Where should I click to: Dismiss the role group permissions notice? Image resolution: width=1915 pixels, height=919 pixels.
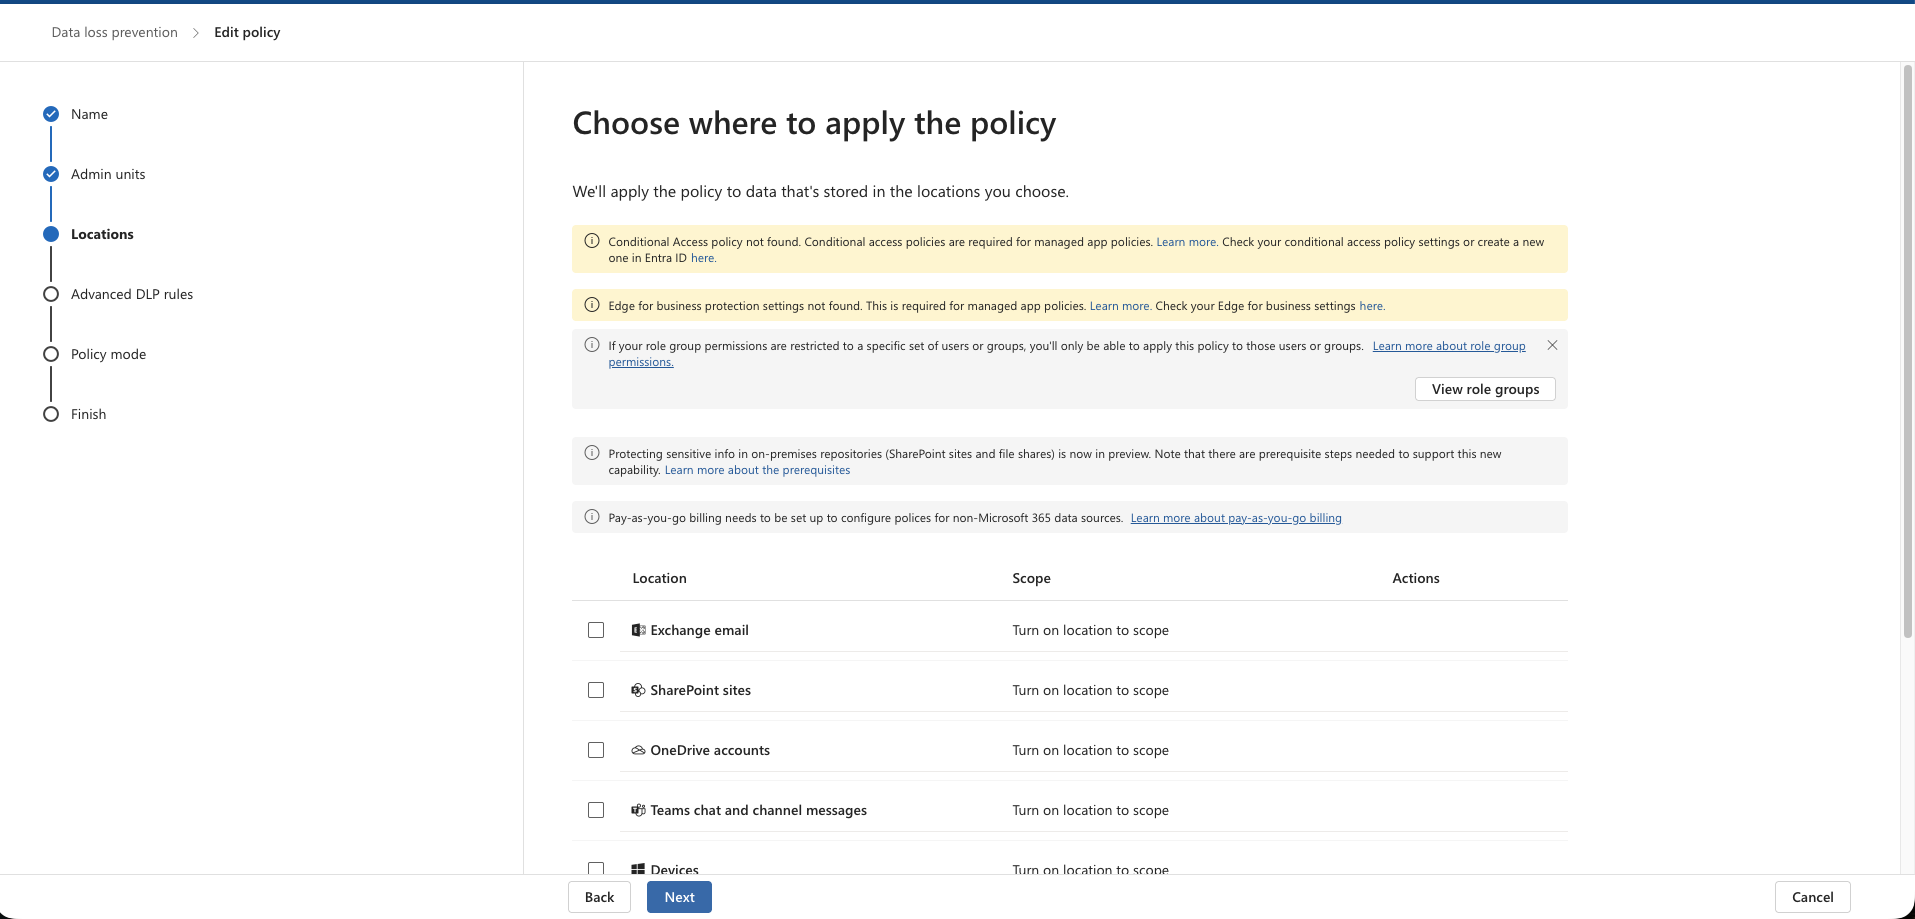pos(1552,345)
